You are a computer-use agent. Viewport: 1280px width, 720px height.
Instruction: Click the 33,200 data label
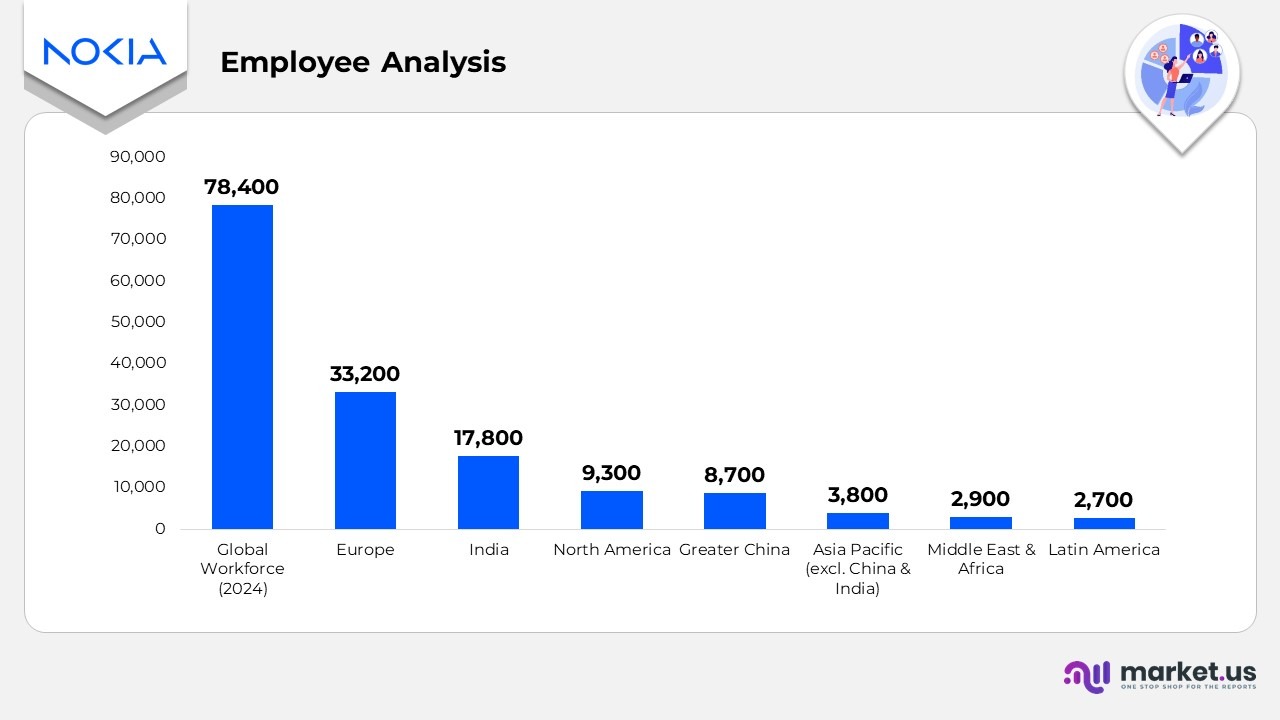point(365,374)
